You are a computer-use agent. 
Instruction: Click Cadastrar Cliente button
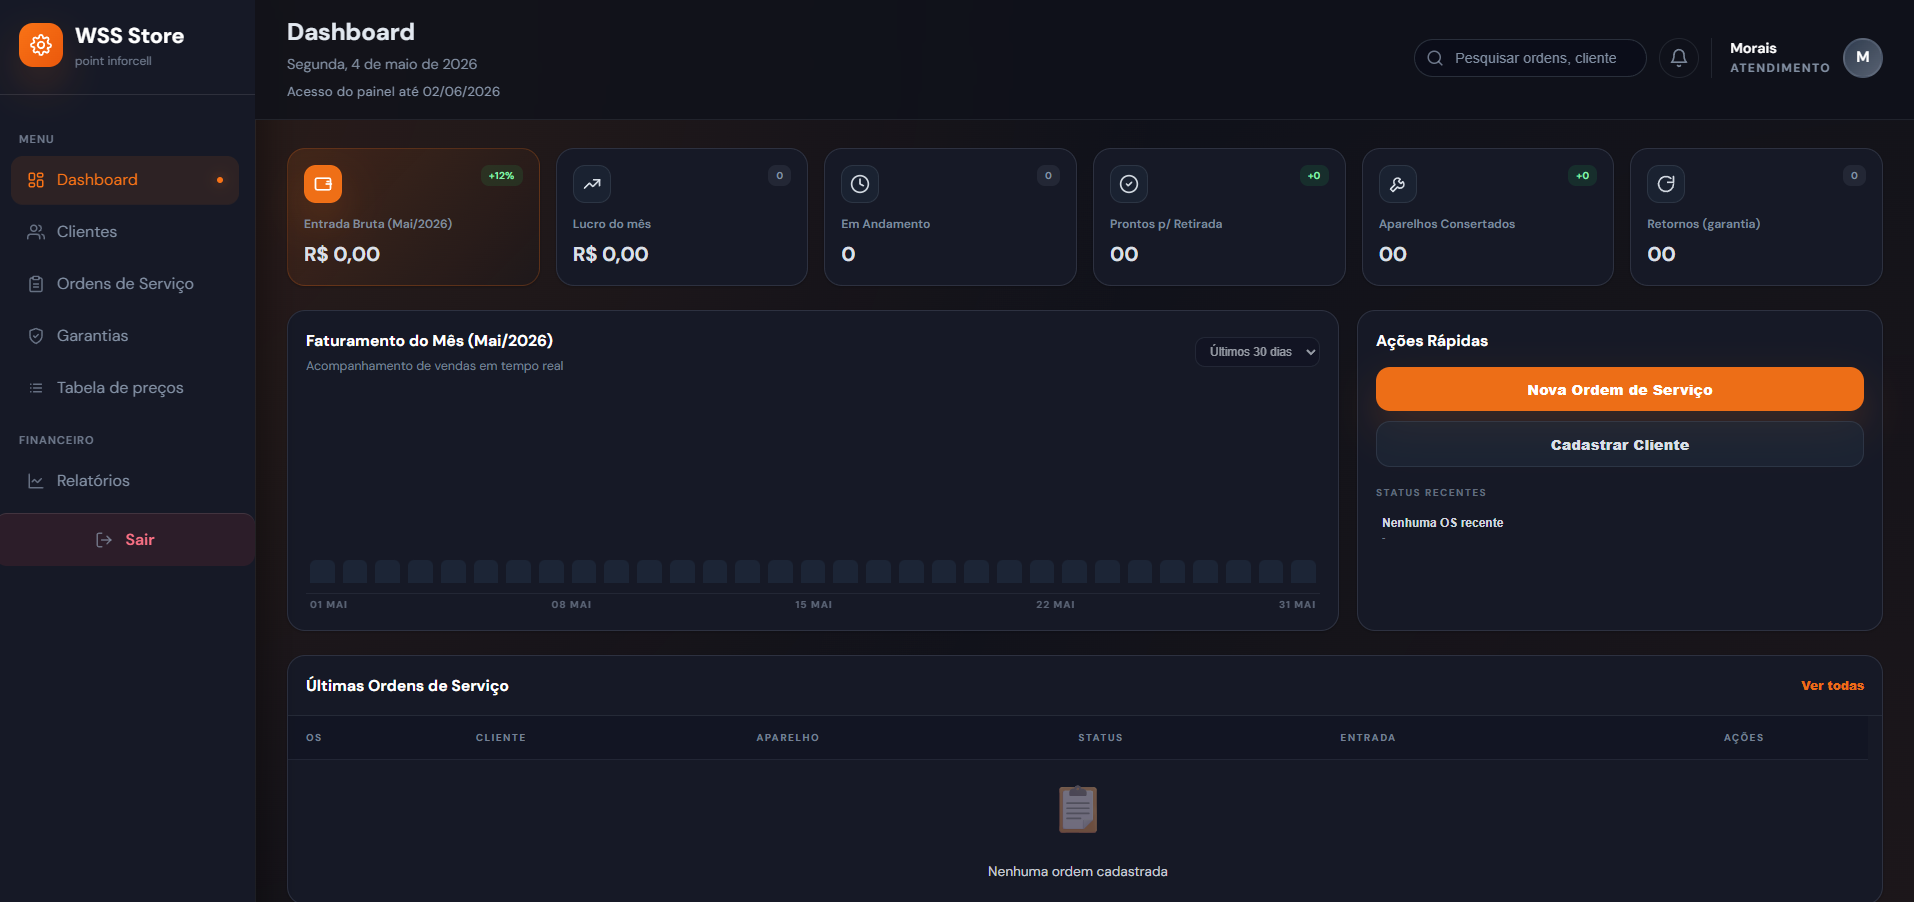(1619, 444)
